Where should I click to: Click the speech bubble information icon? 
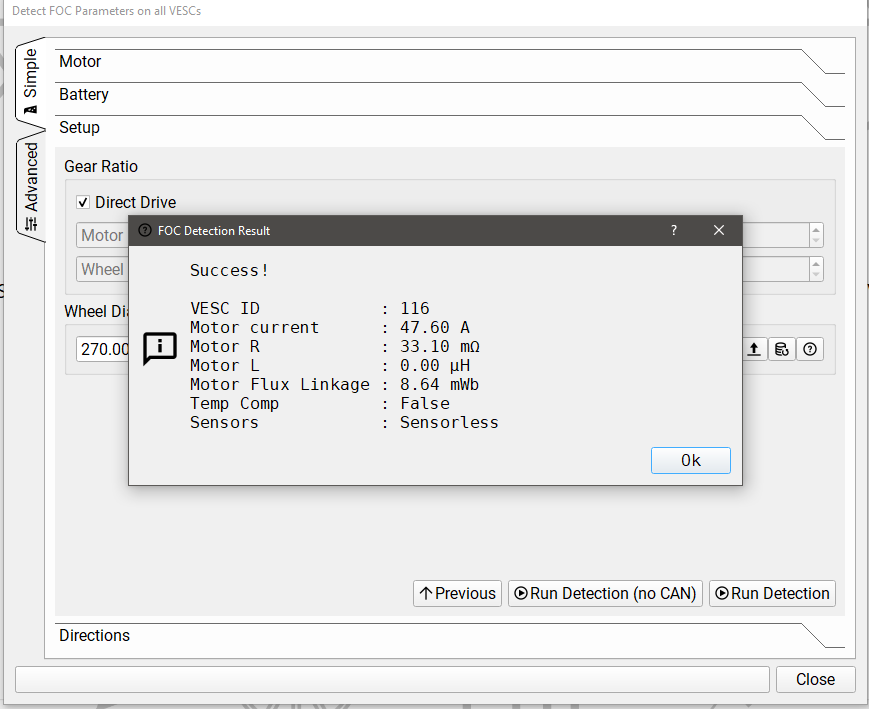(160, 347)
